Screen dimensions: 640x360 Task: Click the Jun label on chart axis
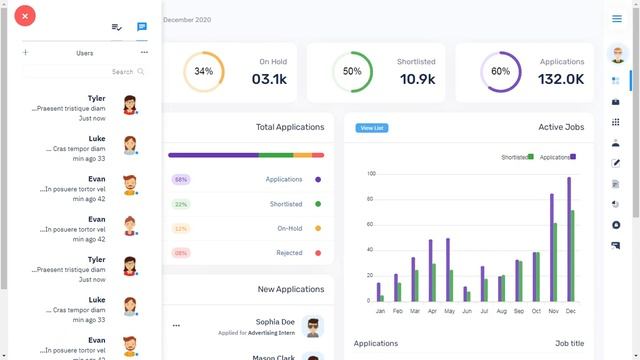(467, 311)
